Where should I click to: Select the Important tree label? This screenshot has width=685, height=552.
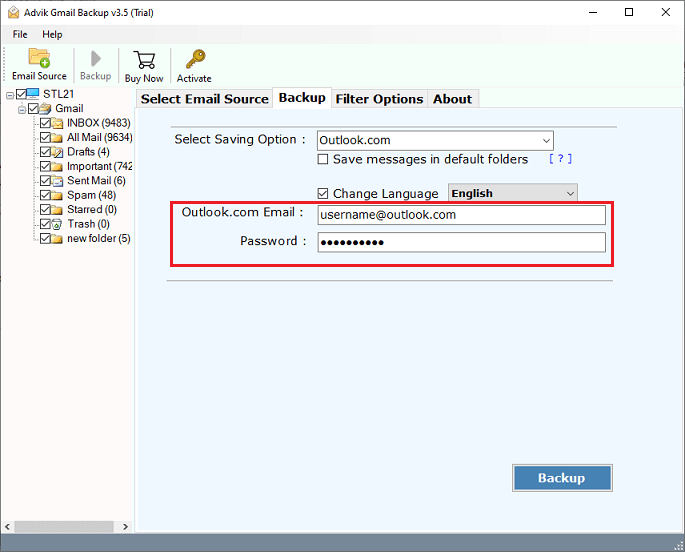(x=100, y=166)
